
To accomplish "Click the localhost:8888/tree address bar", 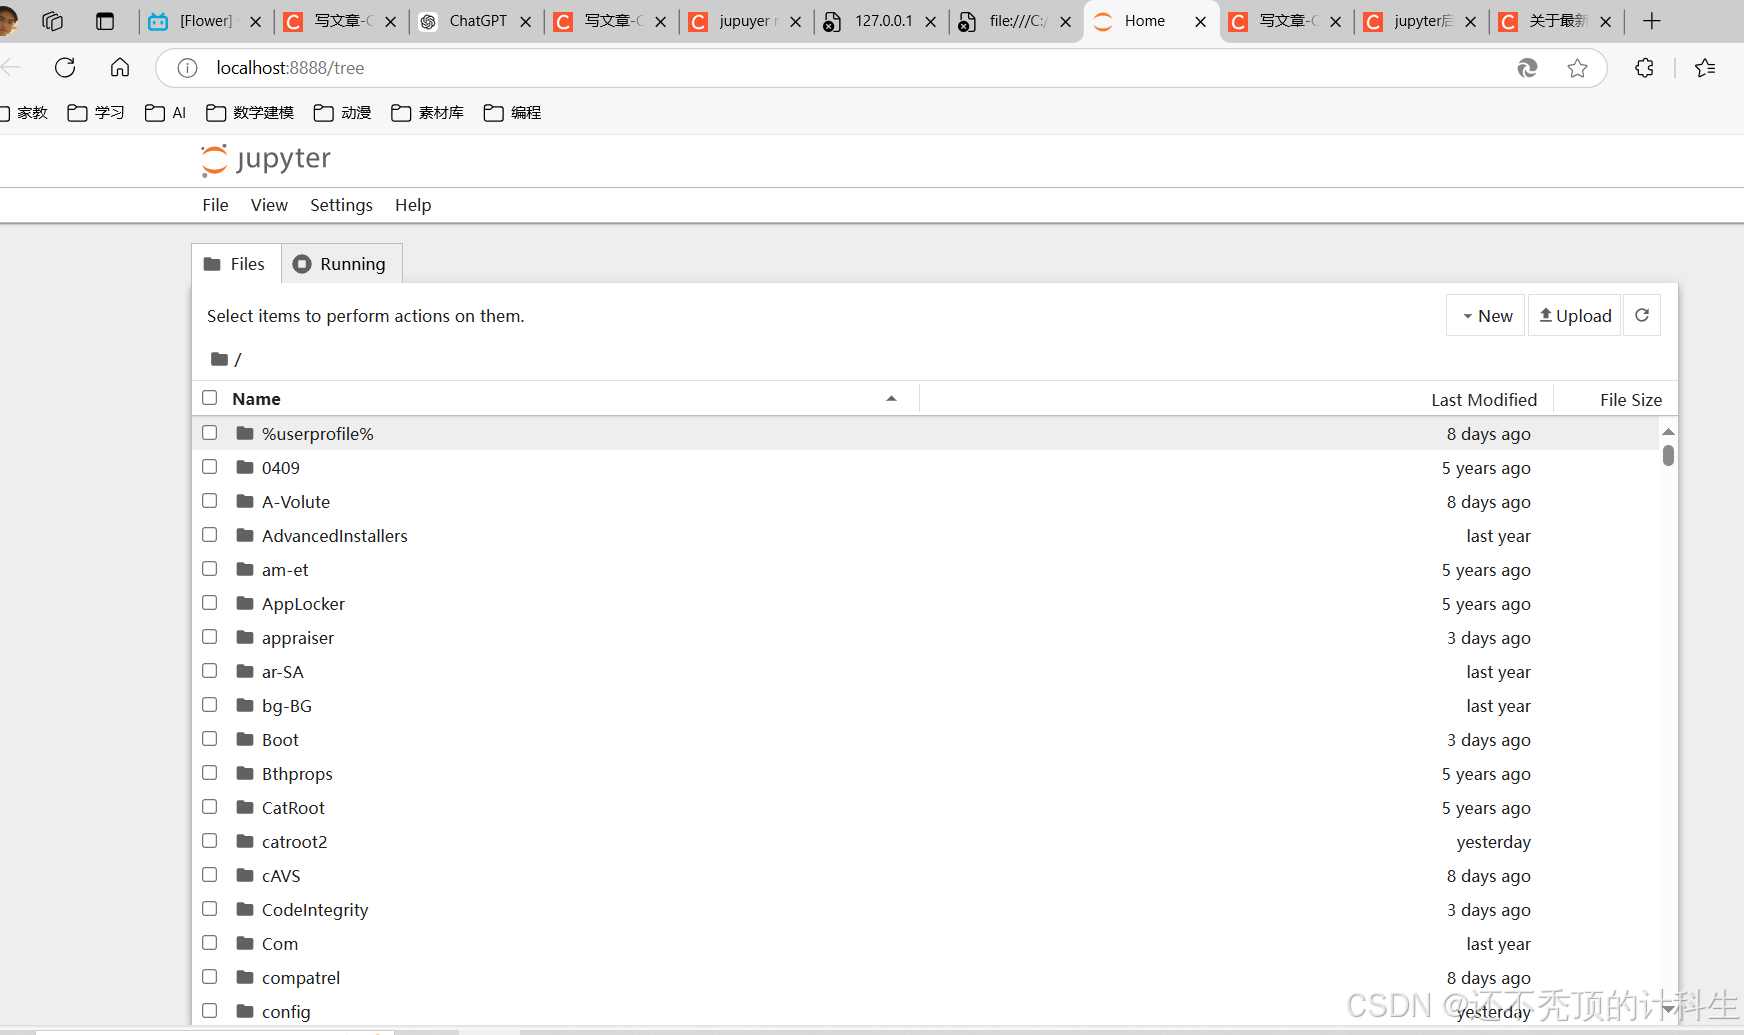I will pos(290,67).
